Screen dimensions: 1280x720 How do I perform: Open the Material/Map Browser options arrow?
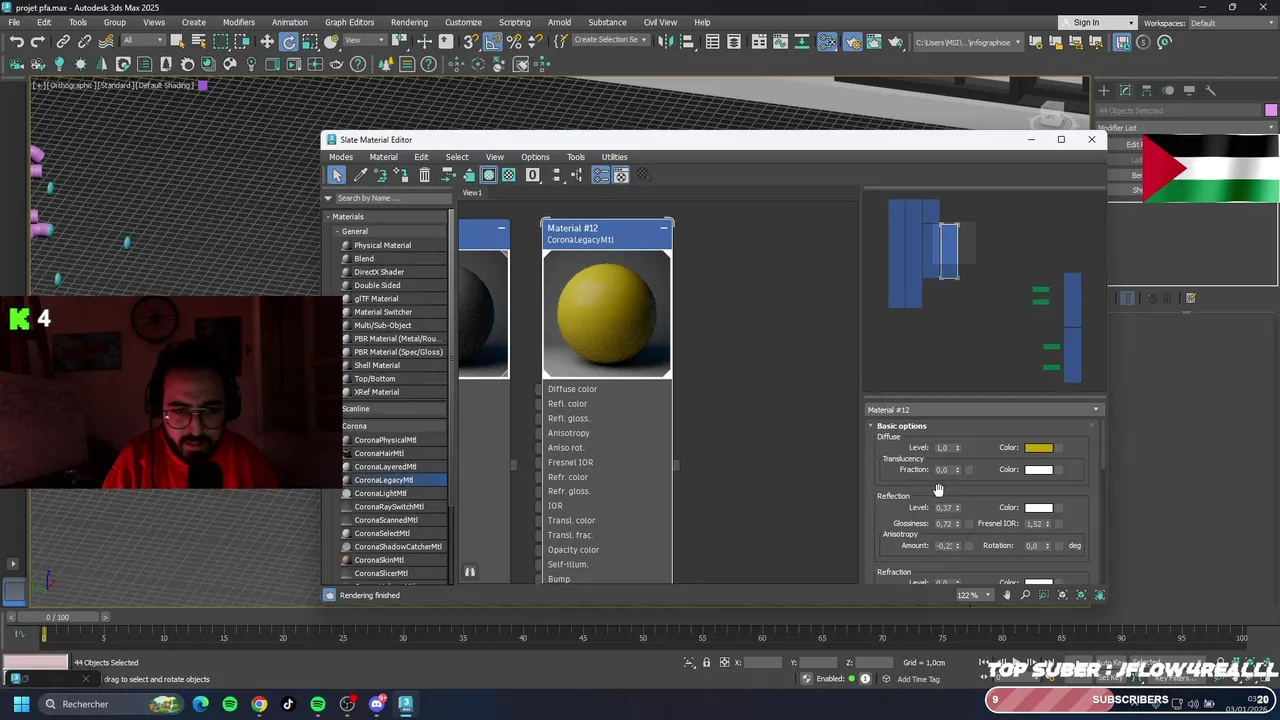coord(327,198)
